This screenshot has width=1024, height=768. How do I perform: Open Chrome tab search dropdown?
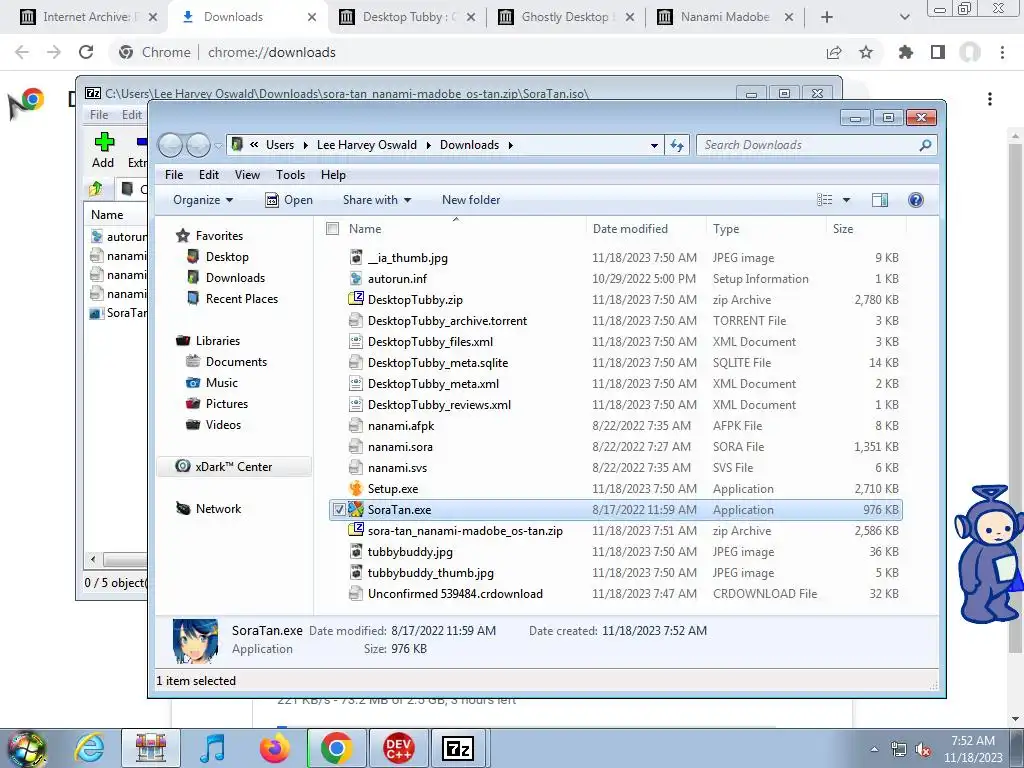coord(904,17)
